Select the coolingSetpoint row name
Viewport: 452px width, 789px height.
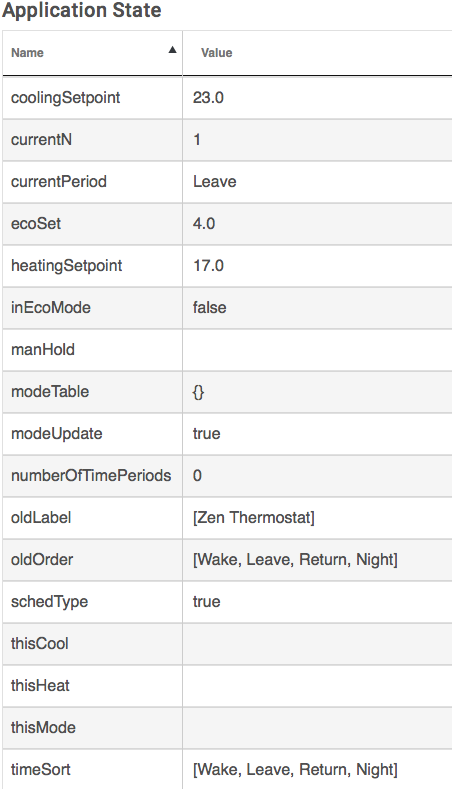[65, 98]
